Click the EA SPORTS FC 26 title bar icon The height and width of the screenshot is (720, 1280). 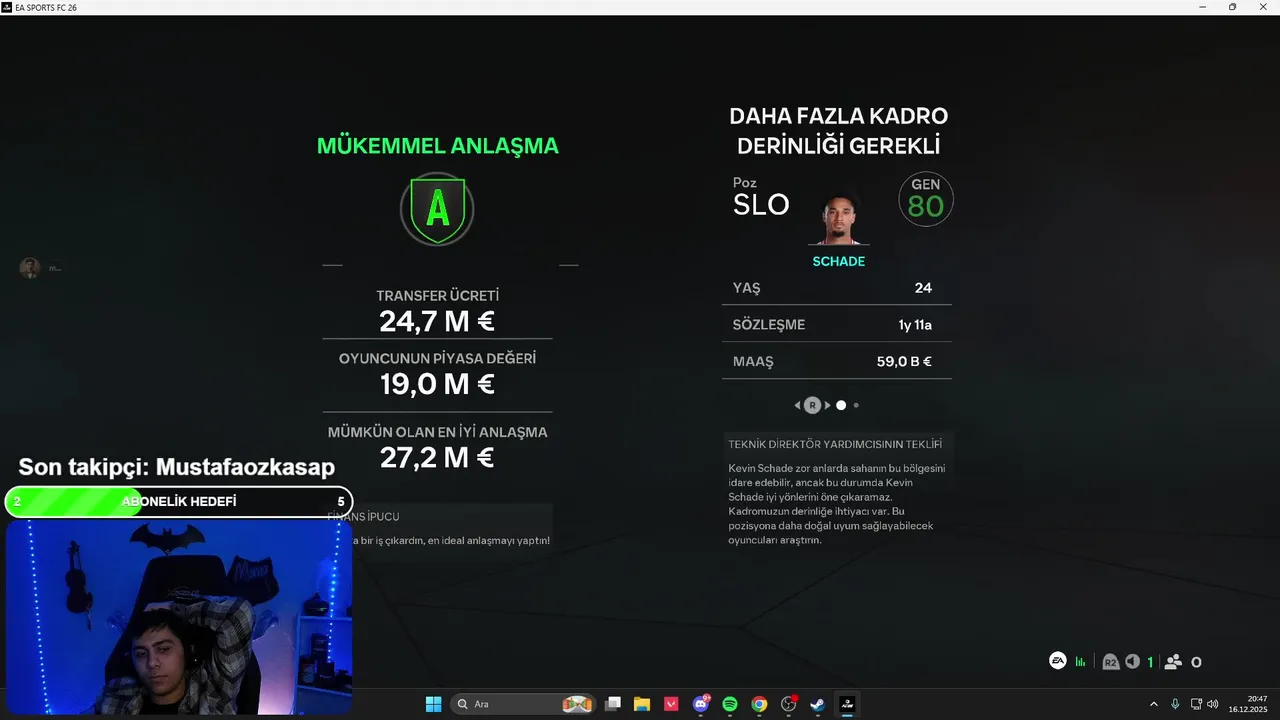[x=6, y=7]
